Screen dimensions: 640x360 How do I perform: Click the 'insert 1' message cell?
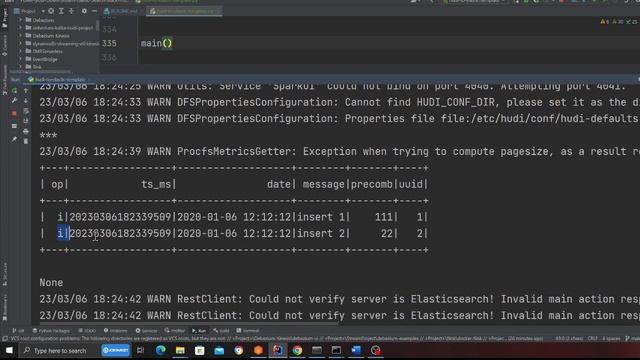(321, 217)
